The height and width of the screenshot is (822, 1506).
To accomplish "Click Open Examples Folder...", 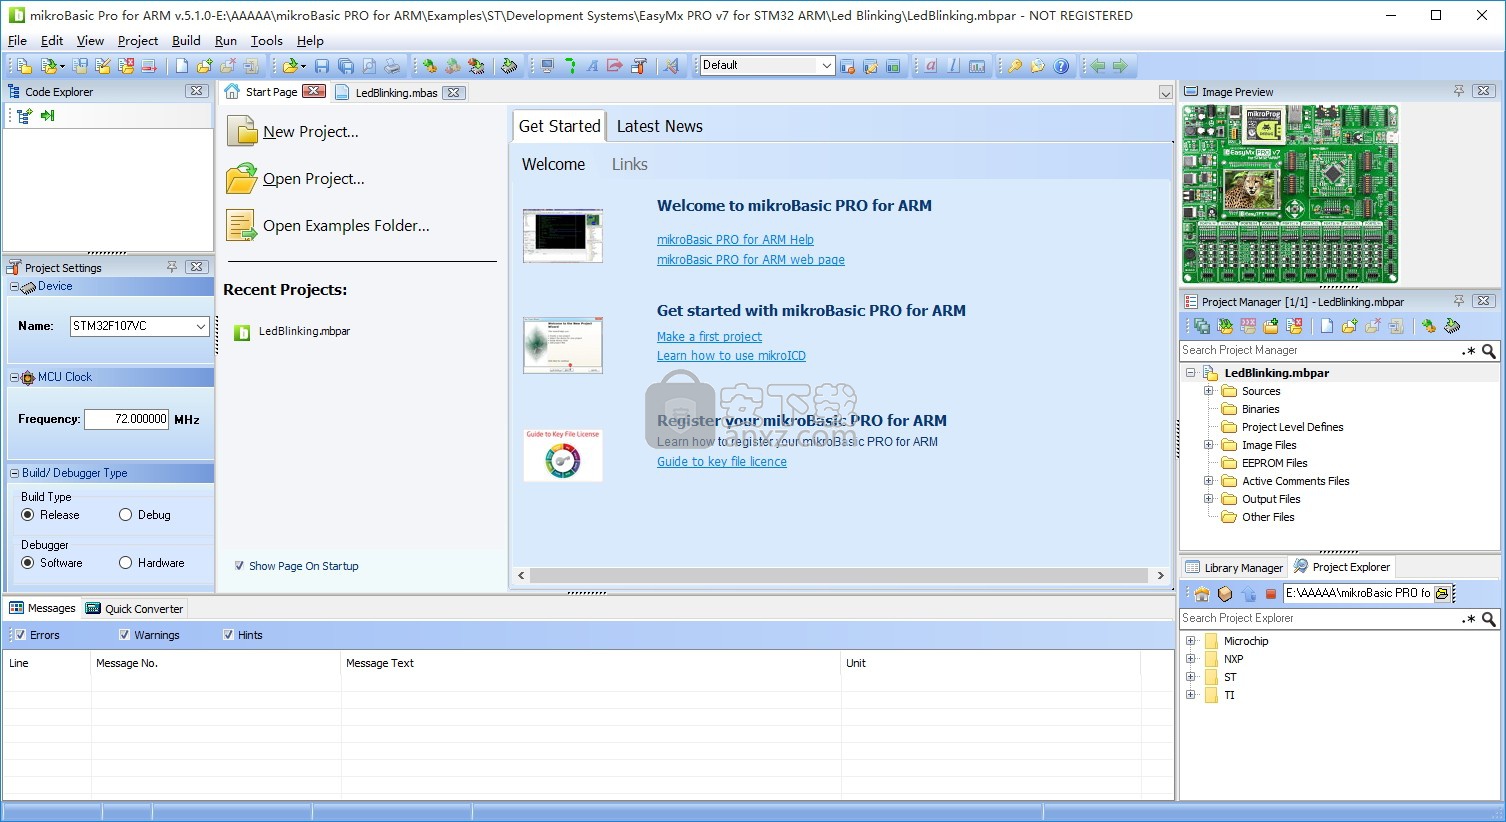I will coord(346,226).
